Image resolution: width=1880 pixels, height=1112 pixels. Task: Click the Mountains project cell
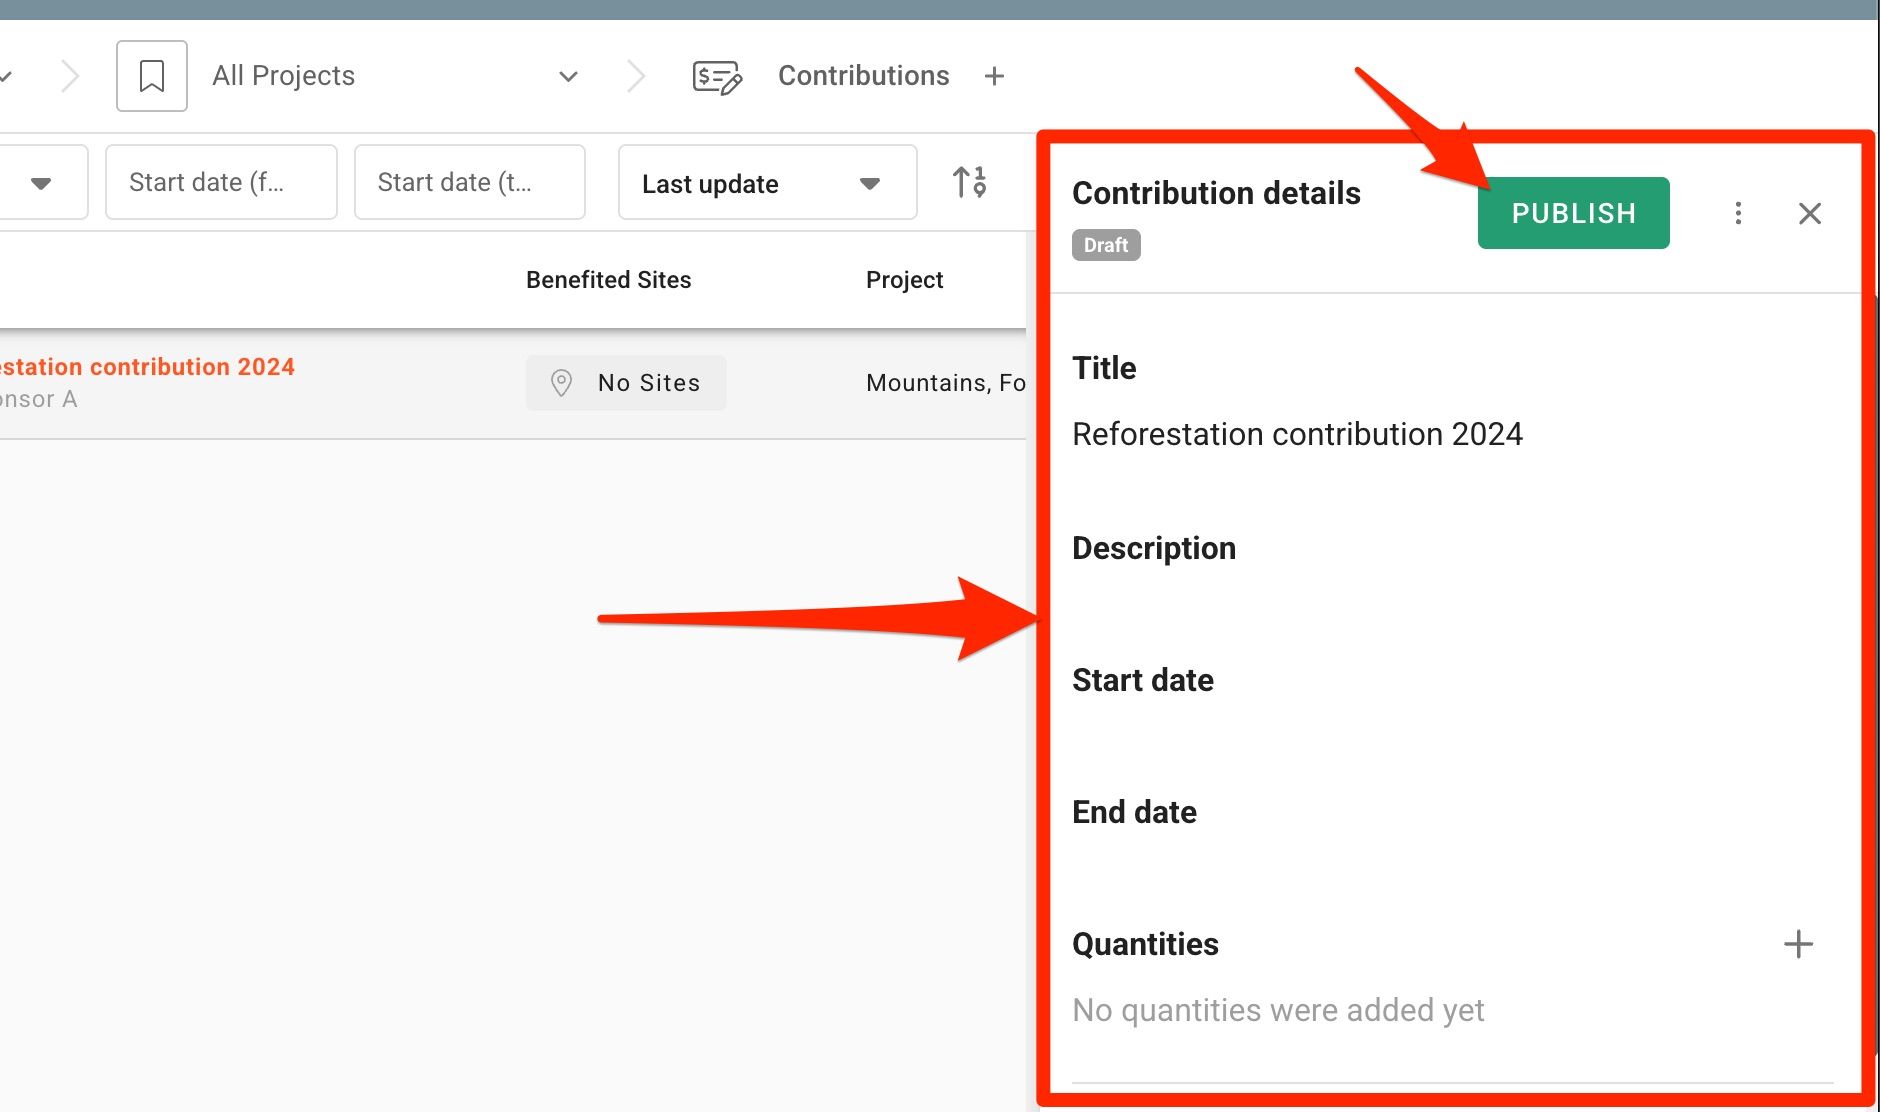pos(945,383)
